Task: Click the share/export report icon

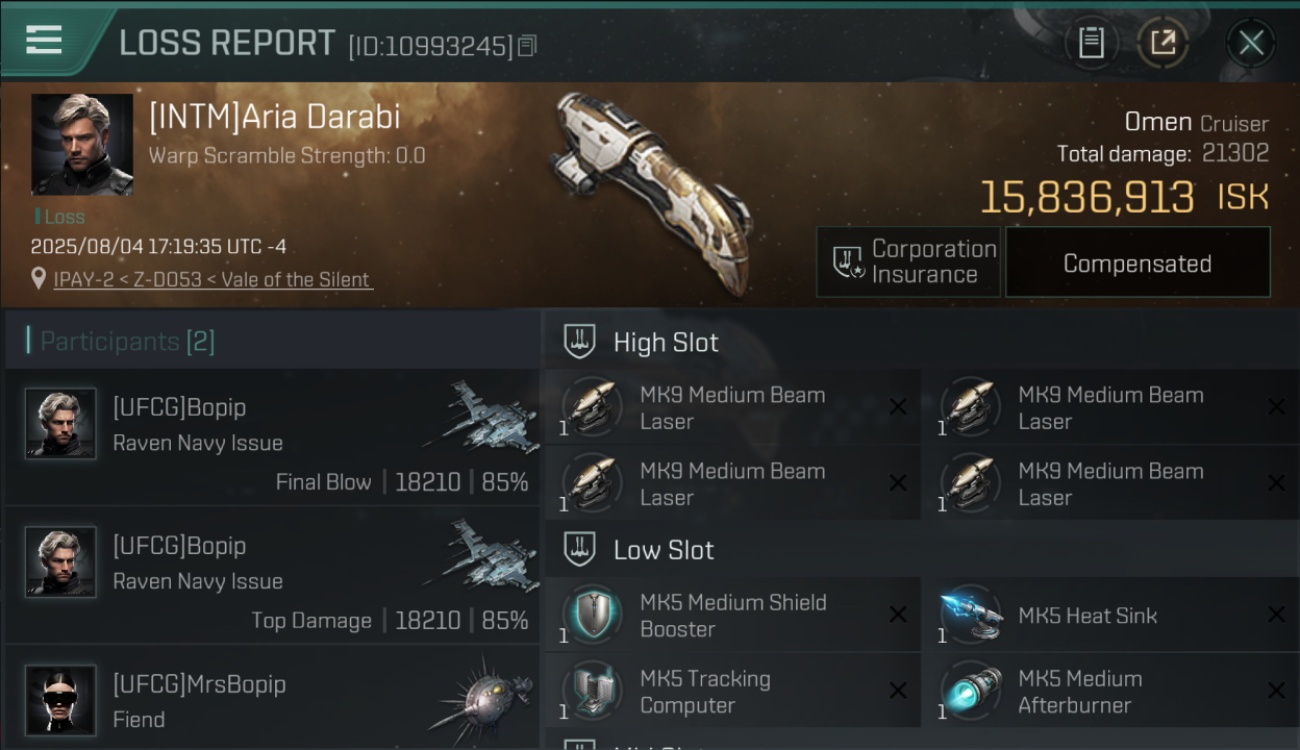Action: pyautogui.click(x=1162, y=43)
